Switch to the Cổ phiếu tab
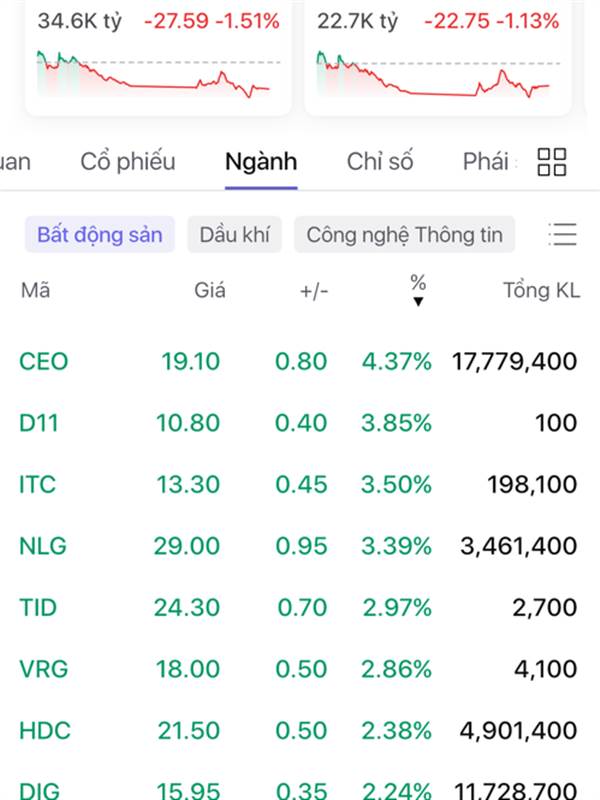The height and width of the screenshot is (800, 600). (128, 162)
